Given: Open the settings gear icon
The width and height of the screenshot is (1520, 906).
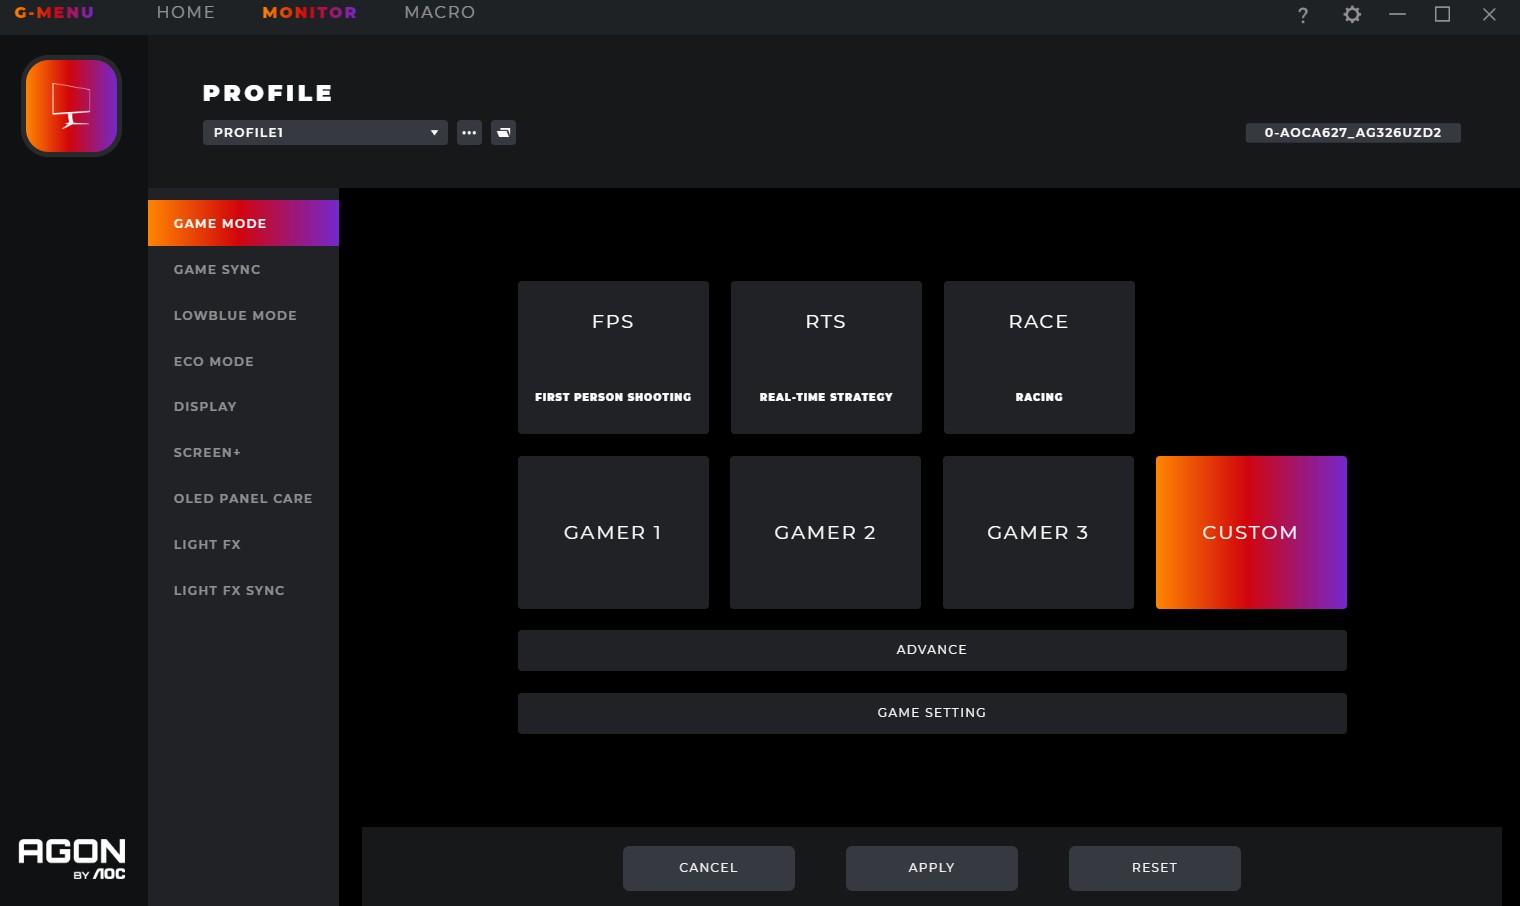Looking at the screenshot, I should click(x=1352, y=14).
